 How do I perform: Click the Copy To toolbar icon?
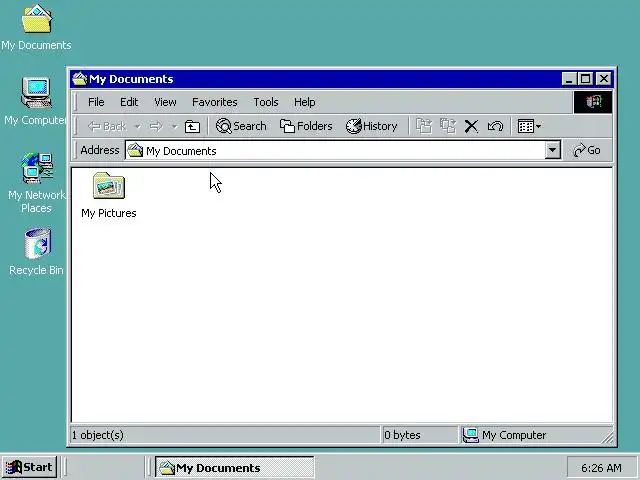pyautogui.click(x=448, y=126)
